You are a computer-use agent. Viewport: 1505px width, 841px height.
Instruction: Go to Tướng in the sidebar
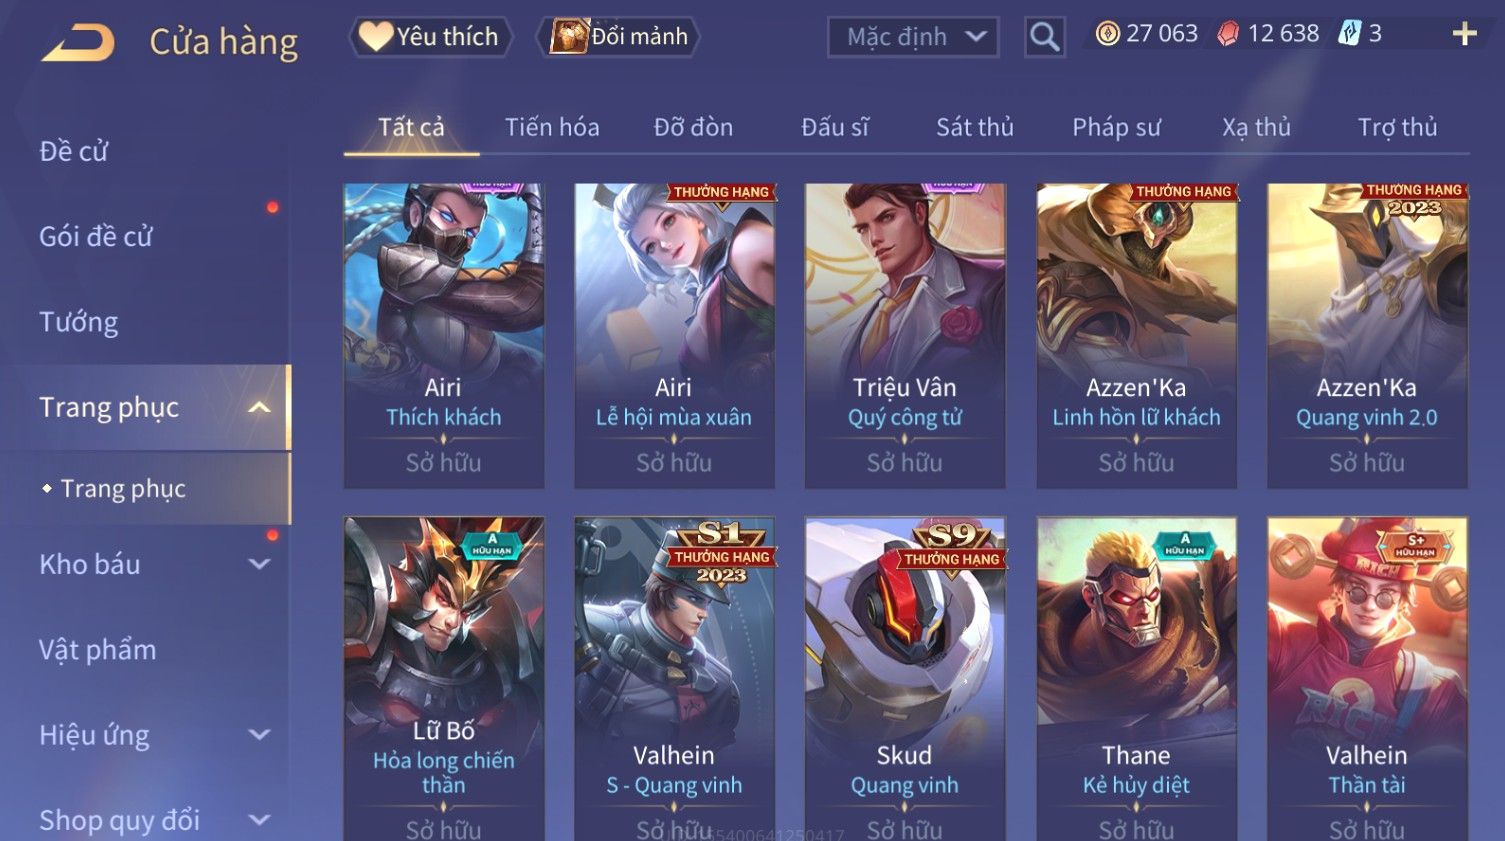coord(79,322)
